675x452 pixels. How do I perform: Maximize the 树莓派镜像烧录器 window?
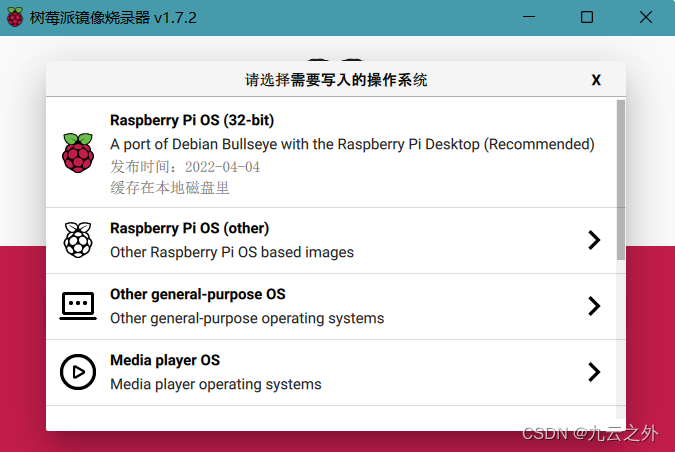coord(587,17)
